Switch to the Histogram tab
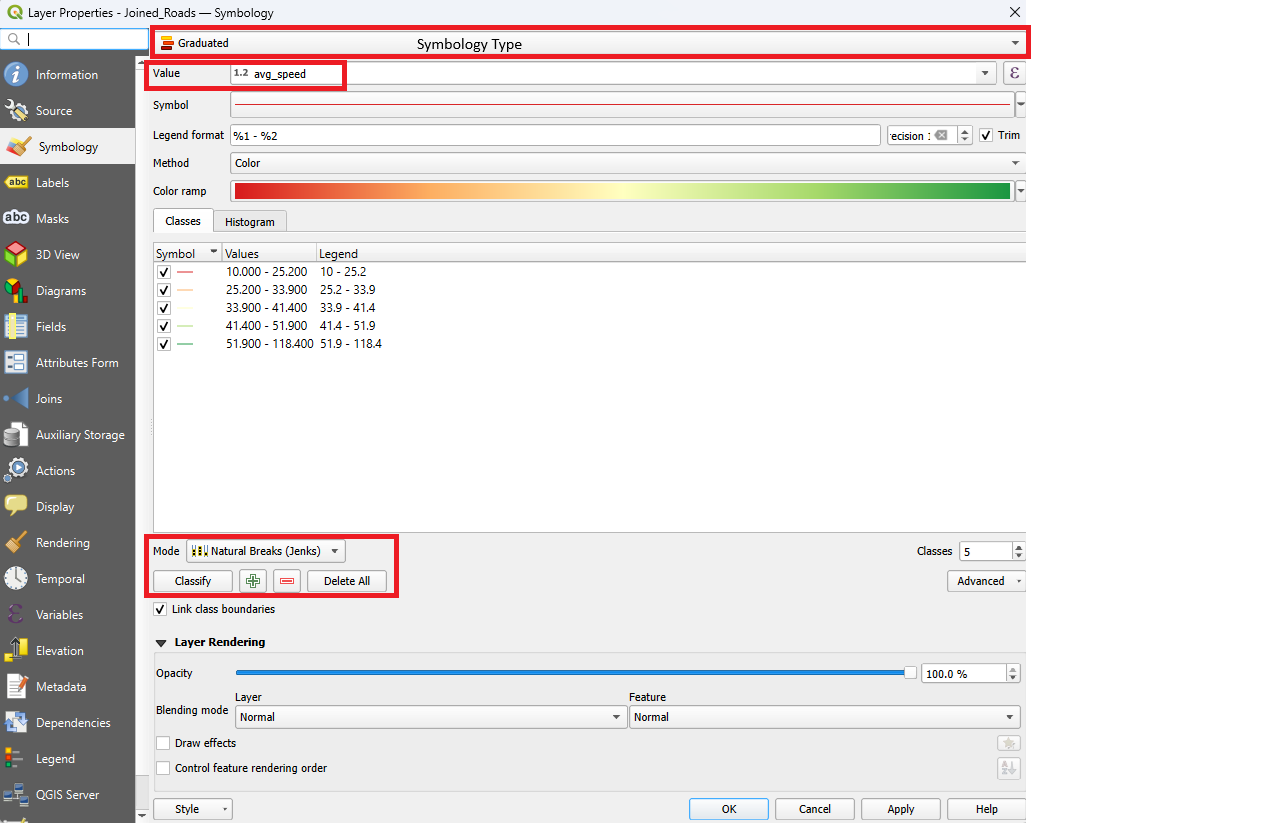Screen dimensions: 1281x823 point(250,222)
